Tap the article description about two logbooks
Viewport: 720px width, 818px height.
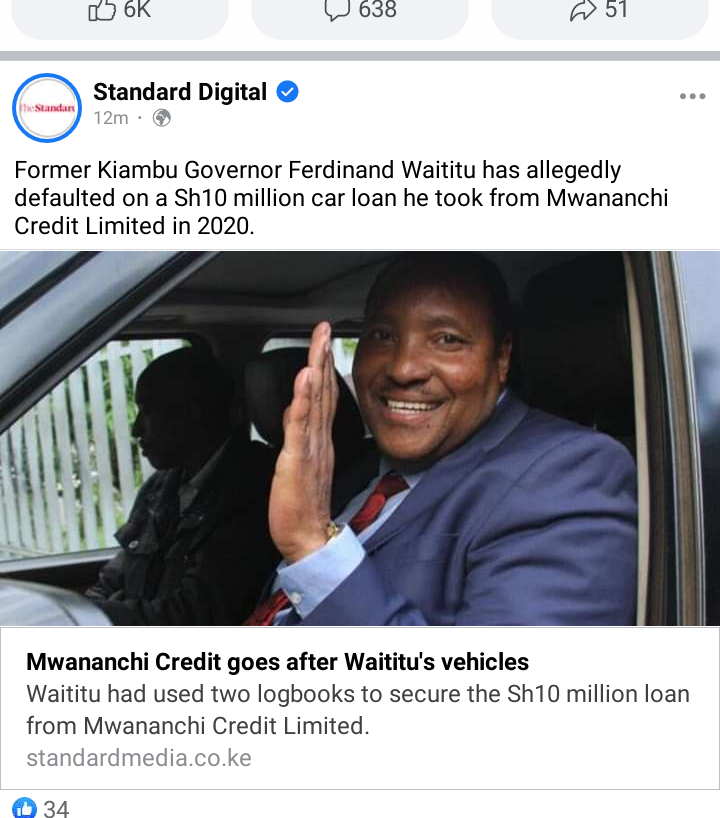pyautogui.click(x=358, y=710)
